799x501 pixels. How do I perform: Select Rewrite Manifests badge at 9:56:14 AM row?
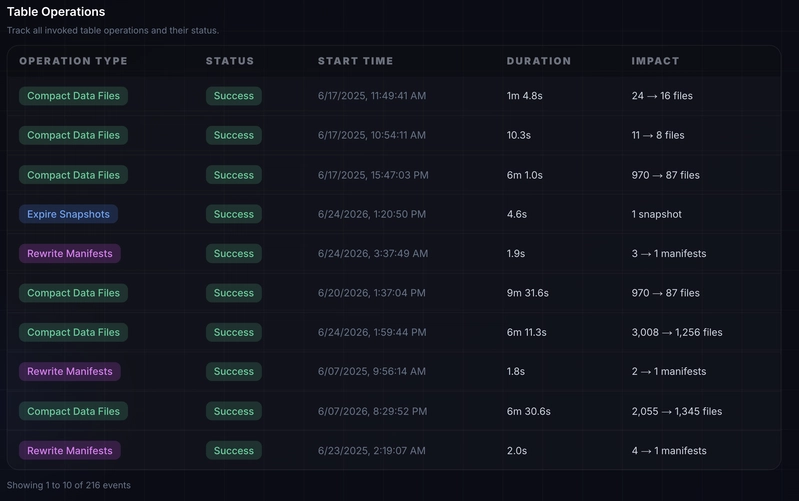click(70, 372)
